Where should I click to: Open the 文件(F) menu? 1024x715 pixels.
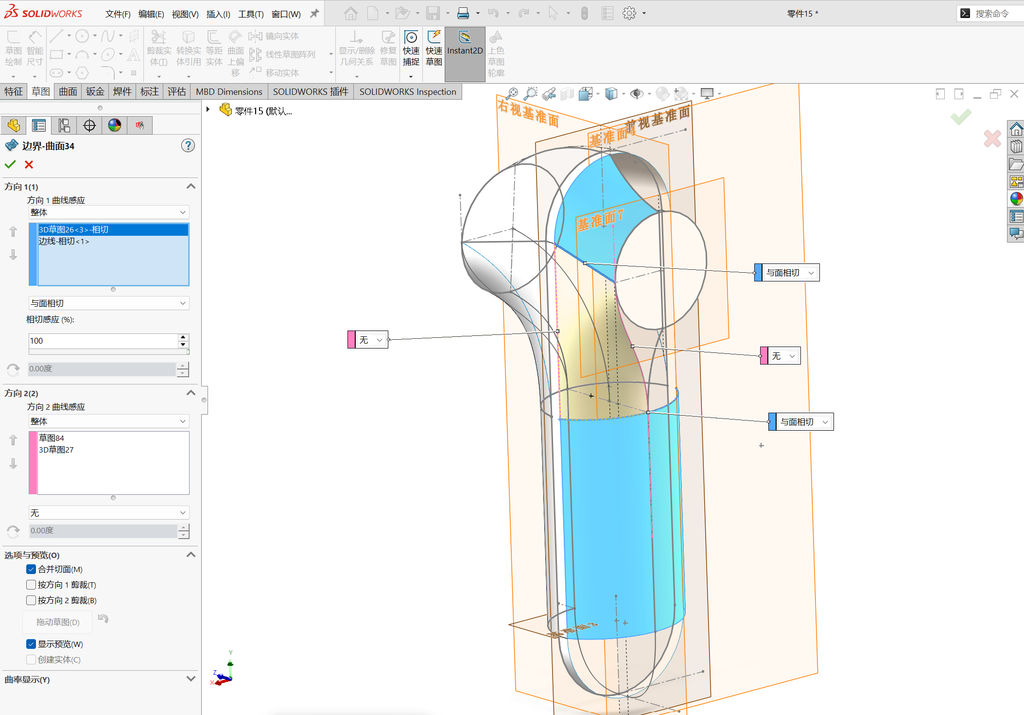[x=118, y=14]
